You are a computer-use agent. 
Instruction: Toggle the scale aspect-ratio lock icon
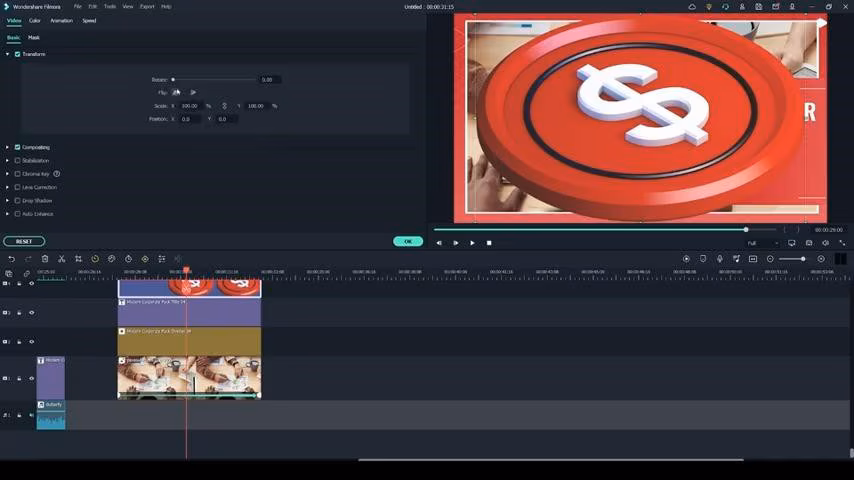[224, 106]
